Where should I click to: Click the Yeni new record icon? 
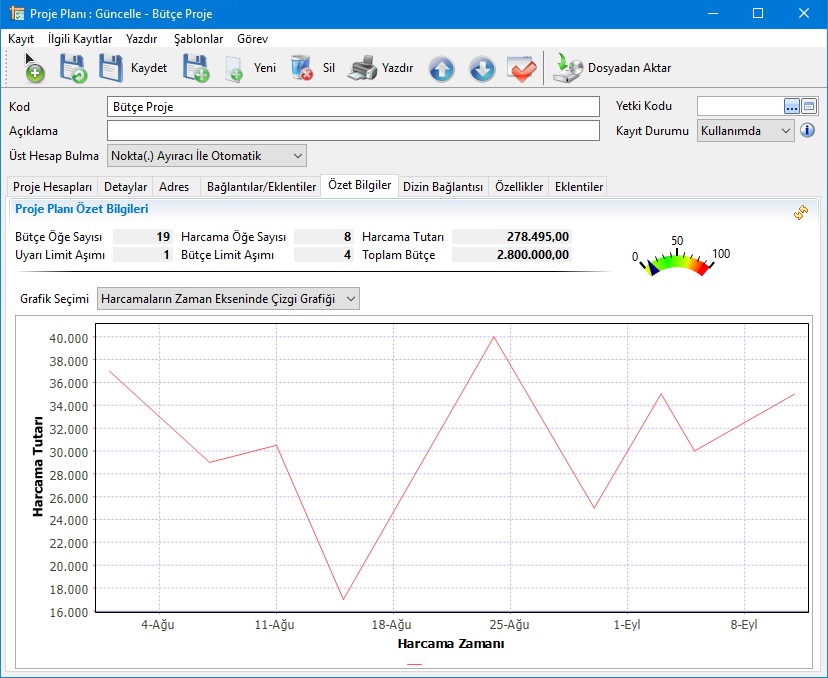[x=234, y=68]
